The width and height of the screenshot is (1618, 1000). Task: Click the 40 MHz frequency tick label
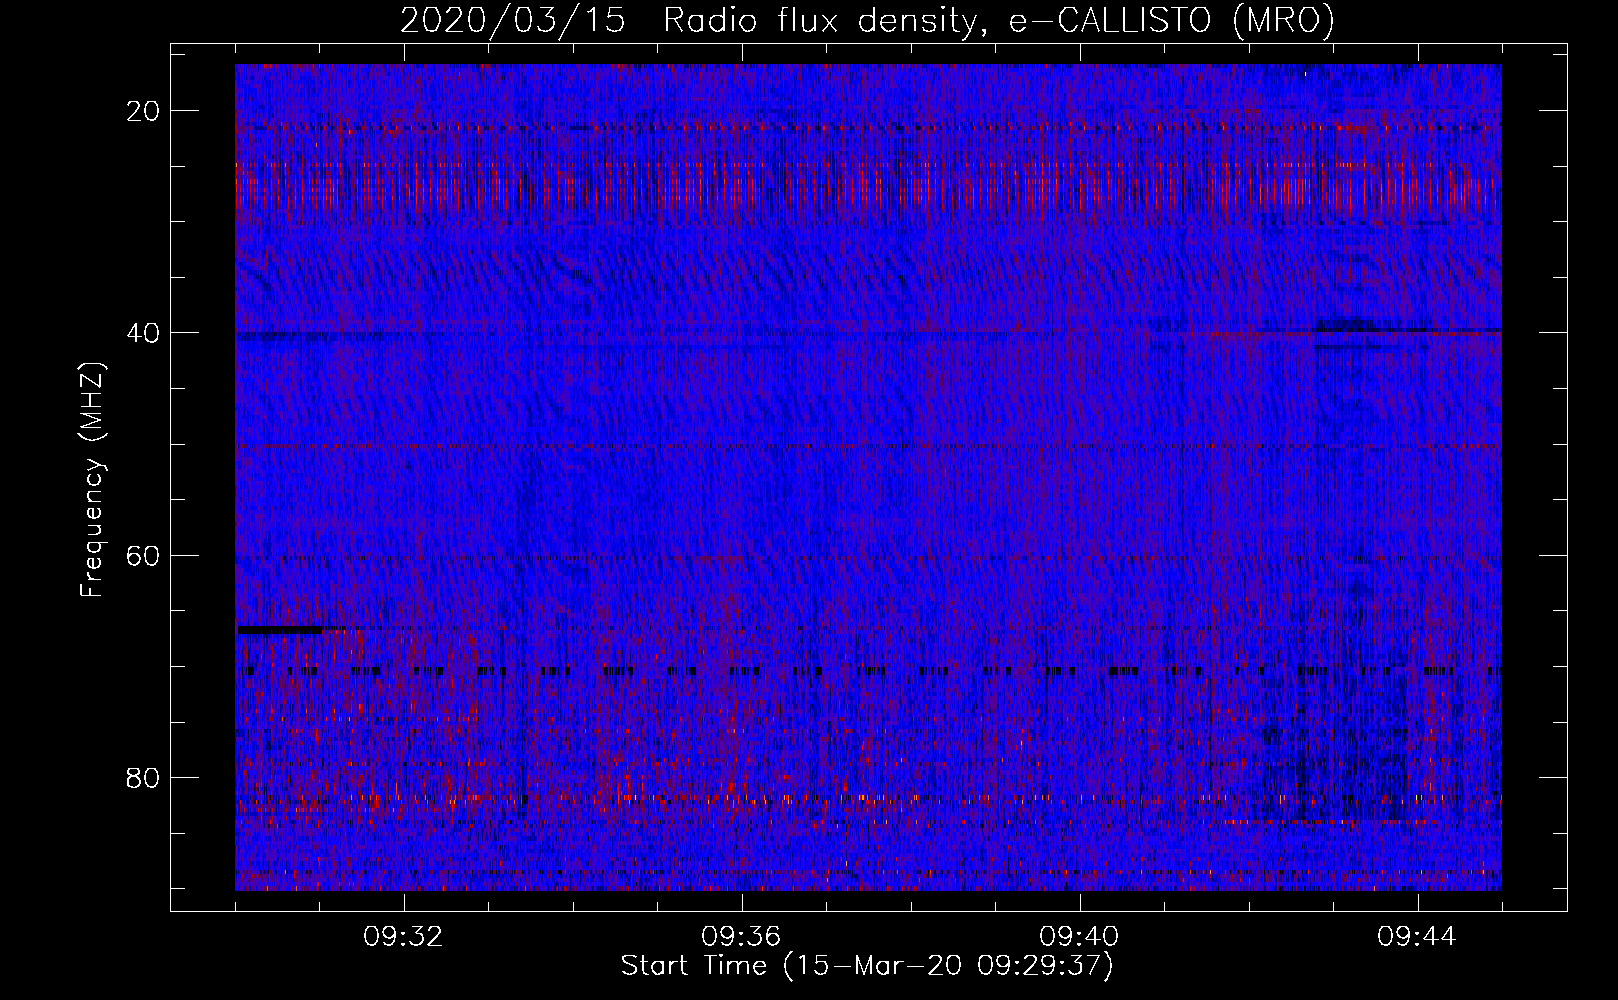click(144, 333)
